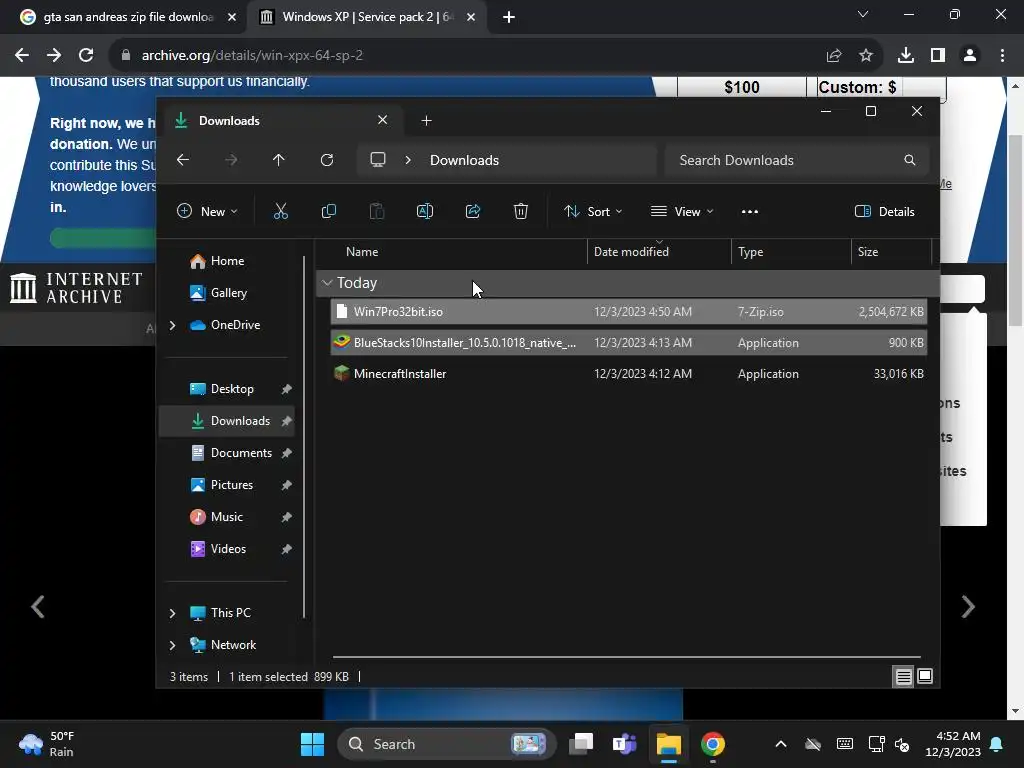Image resolution: width=1024 pixels, height=768 pixels.
Task: Open the View dropdown
Action: (682, 211)
